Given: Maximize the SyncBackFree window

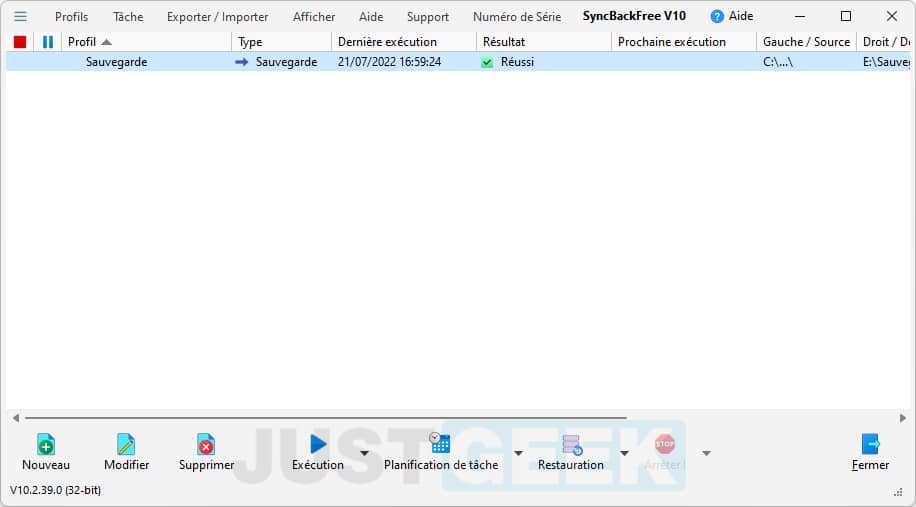Looking at the screenshot, I should [845, 16].
